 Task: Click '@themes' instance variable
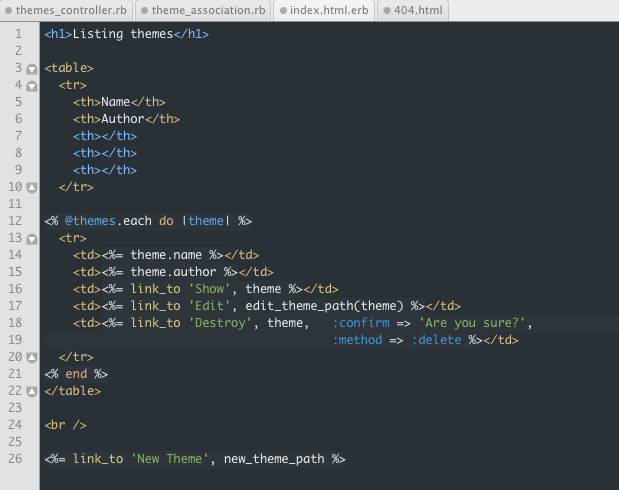[x=90, y=221]
